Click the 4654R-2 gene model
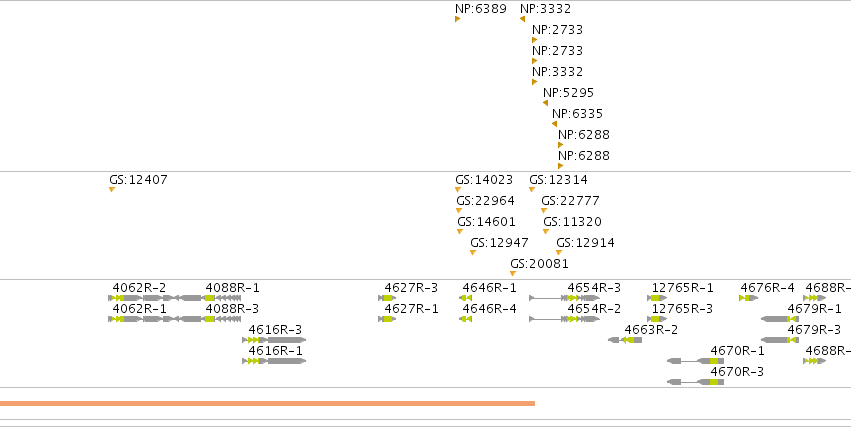The height and width of the screenshot is (427, 851). 564,319
